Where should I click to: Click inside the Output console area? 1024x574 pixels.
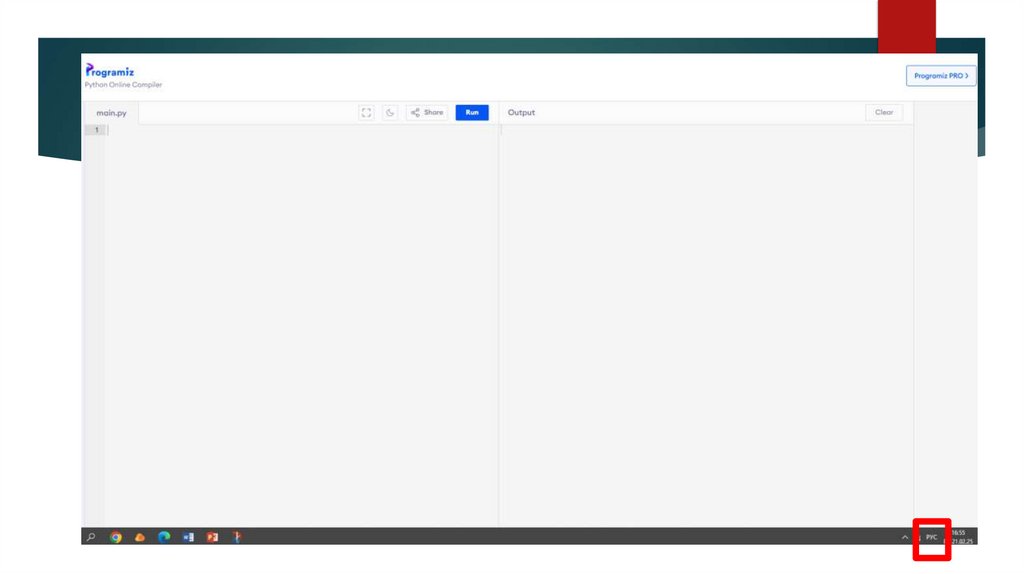[x=706, y=325]
